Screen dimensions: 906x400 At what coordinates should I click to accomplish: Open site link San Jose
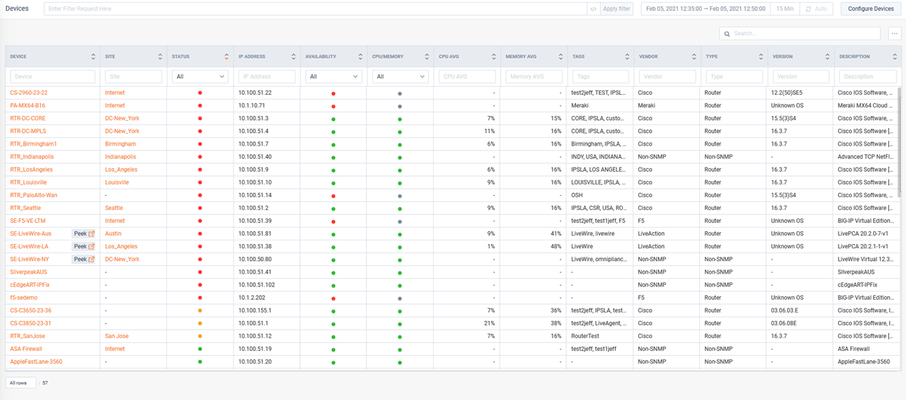coord(117,336)
